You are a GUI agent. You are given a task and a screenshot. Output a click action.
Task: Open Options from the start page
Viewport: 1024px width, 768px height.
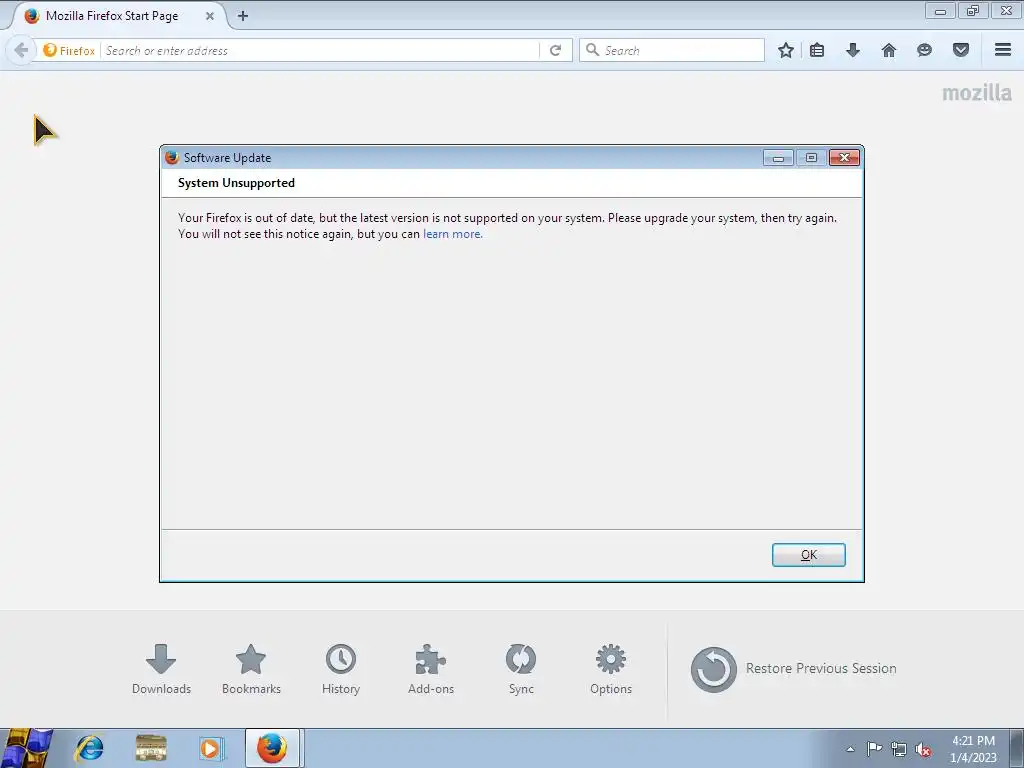(x=611, y=669)
